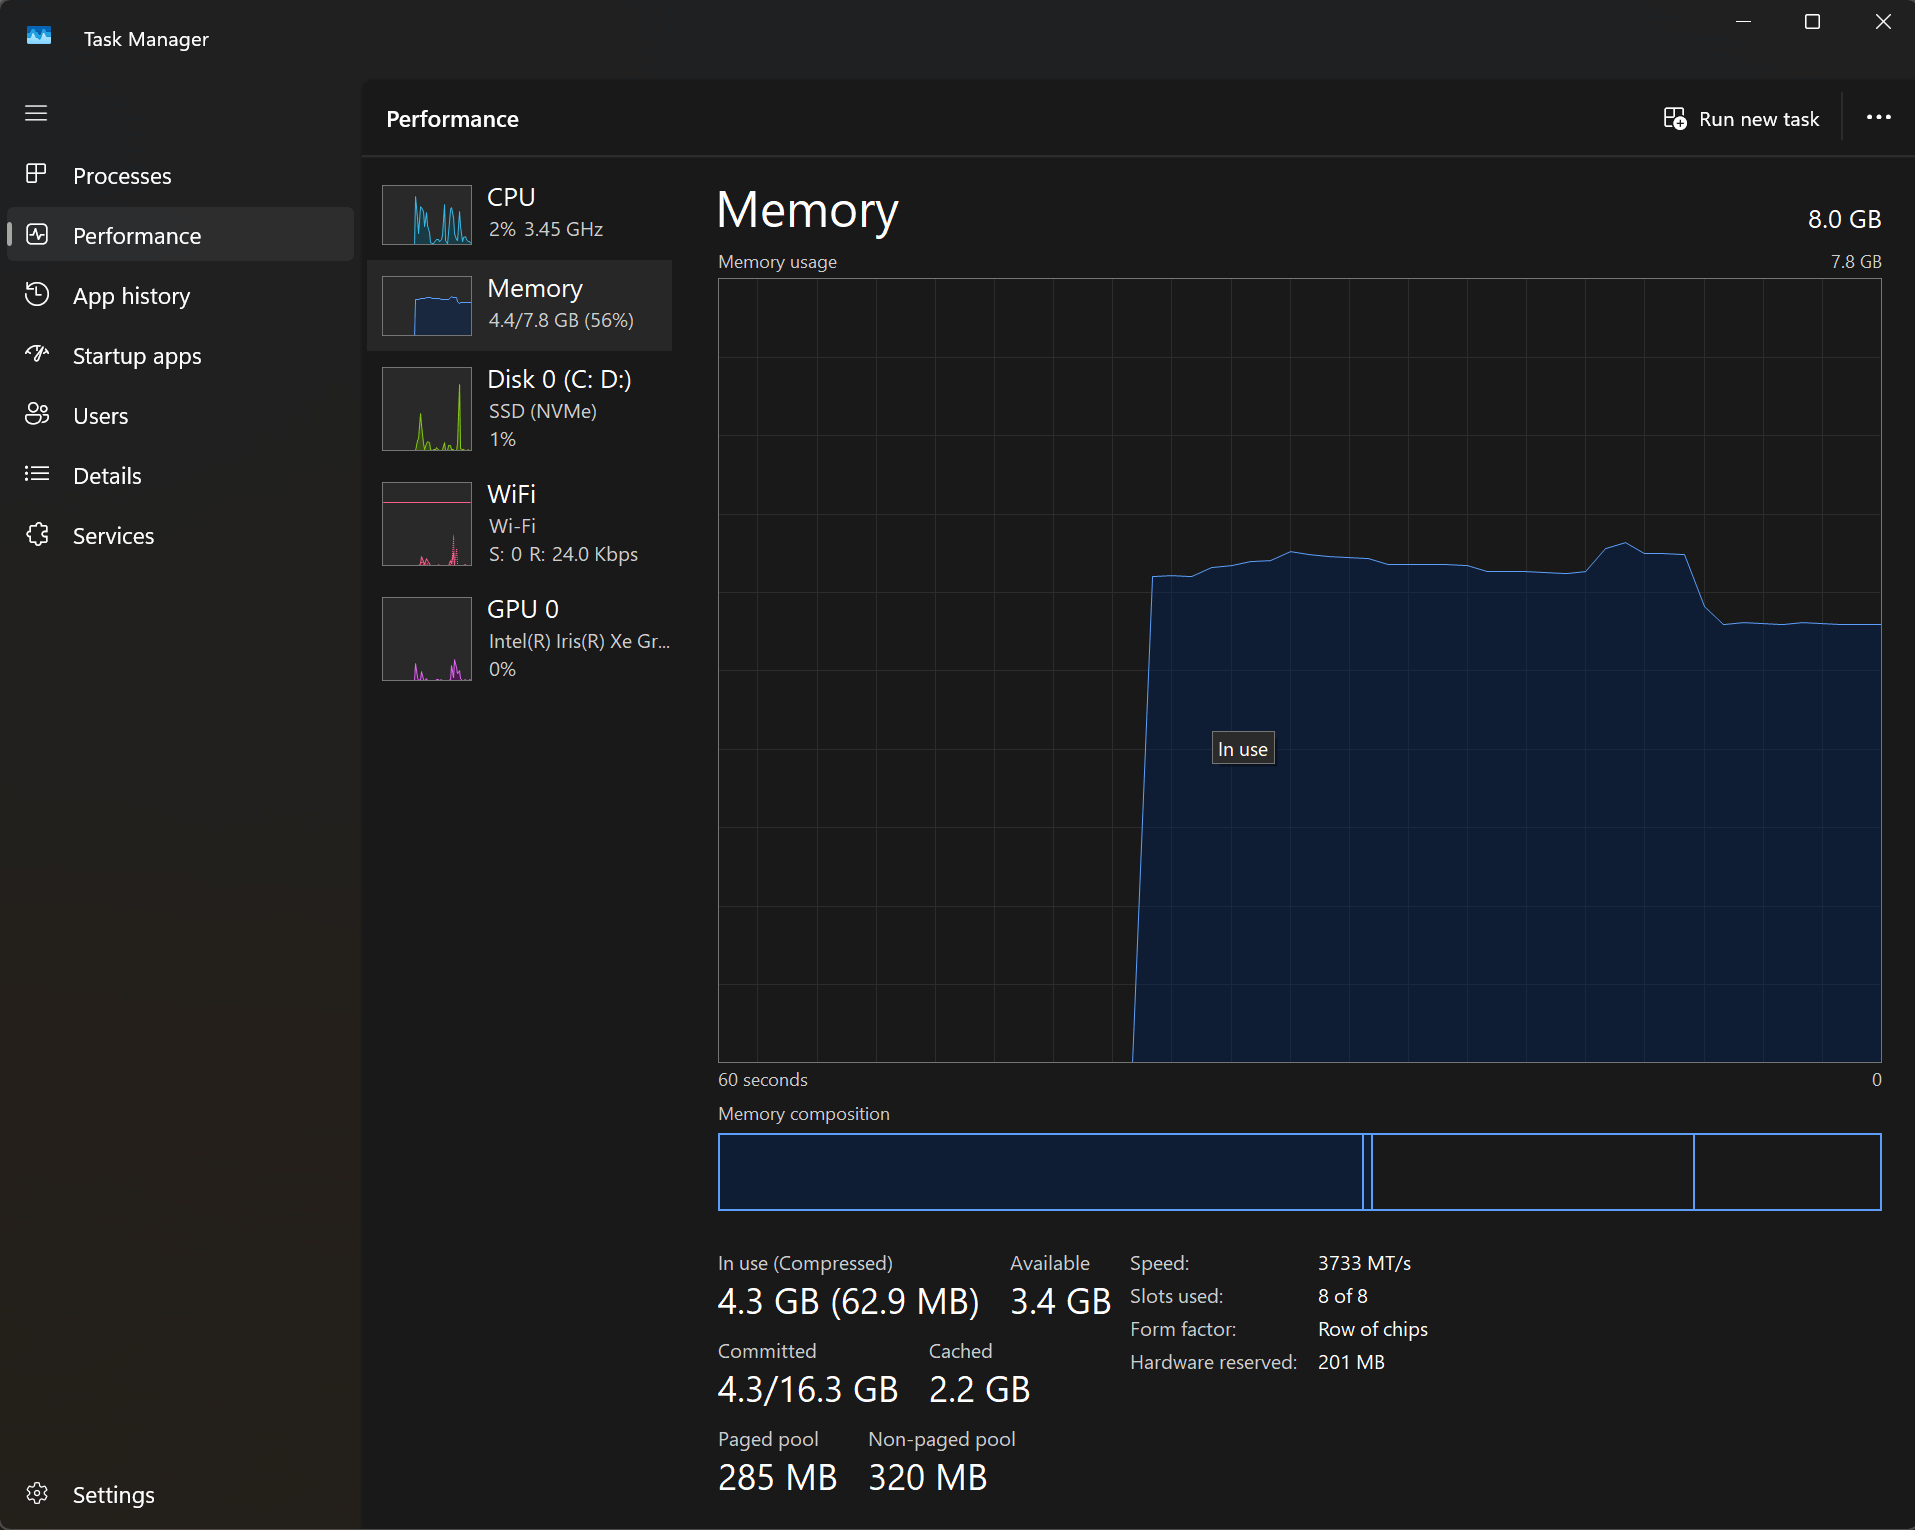Select the GPU 0 mini graph thumbnail
This screenshot has height=1530, width=1915.
427,639
